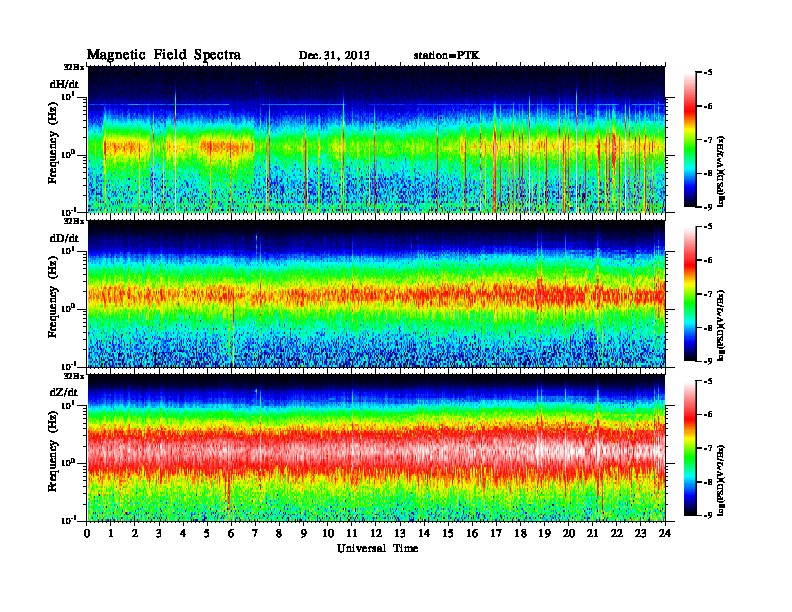The width and height of the screenshot is (792, 612).
Task: Click the -9 tick on the dZ/dt color bar
Action: [x=708, y=515]
